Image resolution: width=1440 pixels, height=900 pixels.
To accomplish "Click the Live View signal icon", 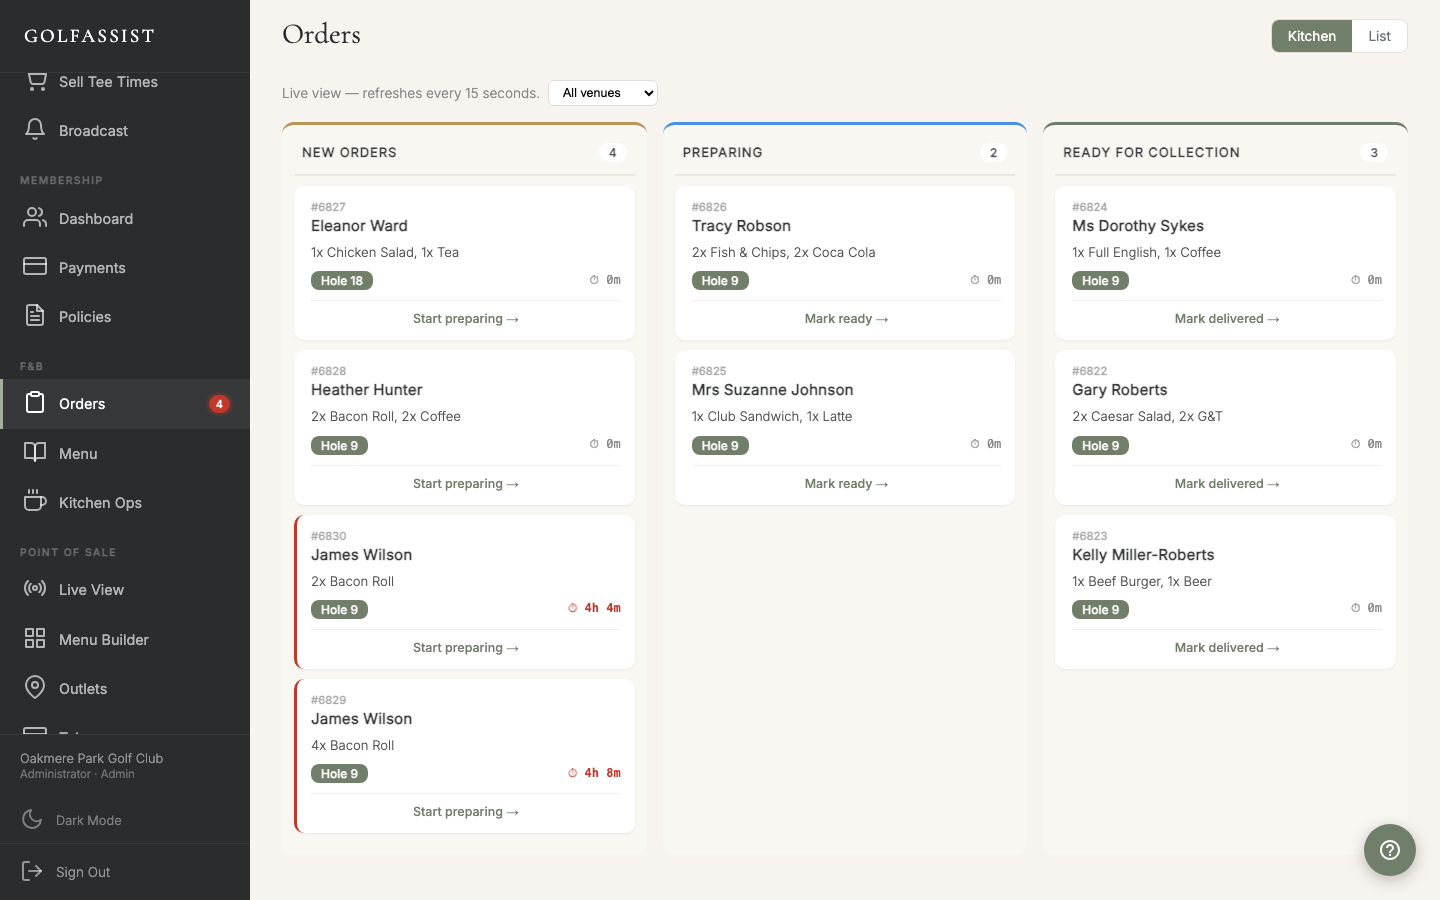I will tap(35, 589).
